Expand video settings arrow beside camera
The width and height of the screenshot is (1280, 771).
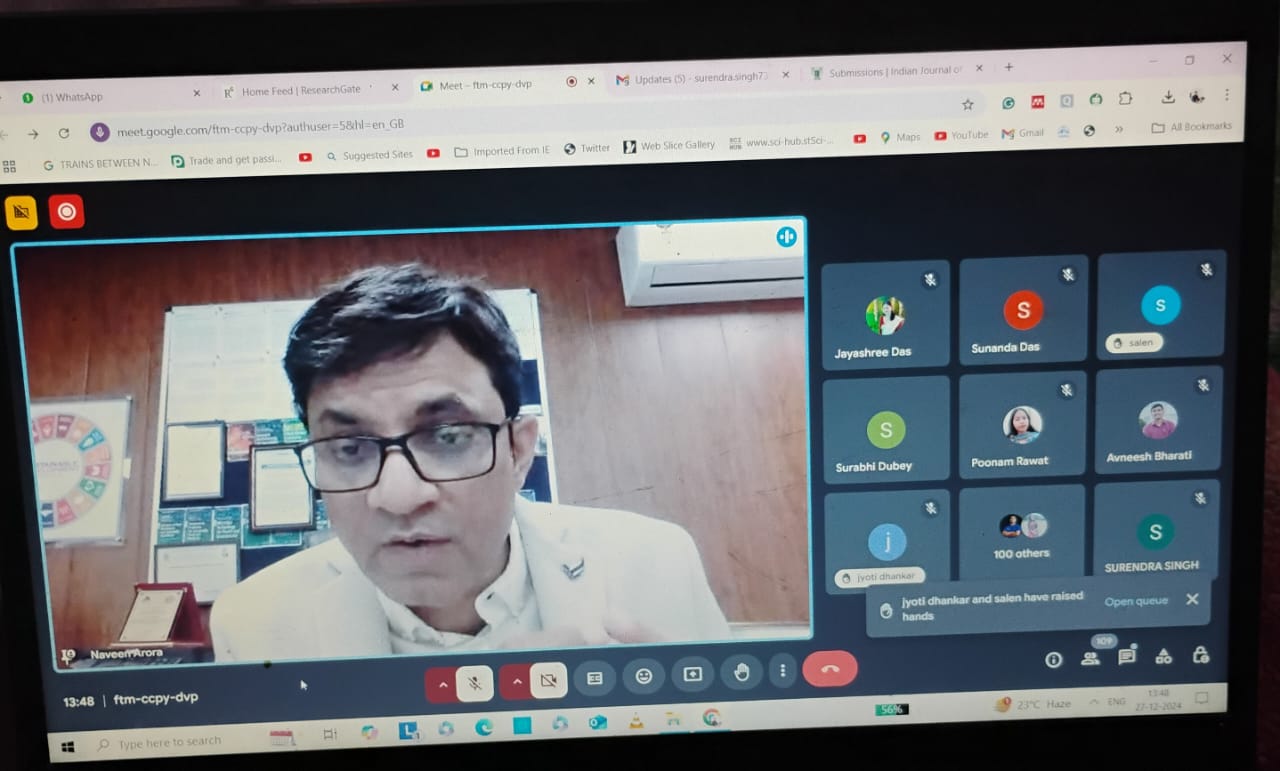coord(515,682)
